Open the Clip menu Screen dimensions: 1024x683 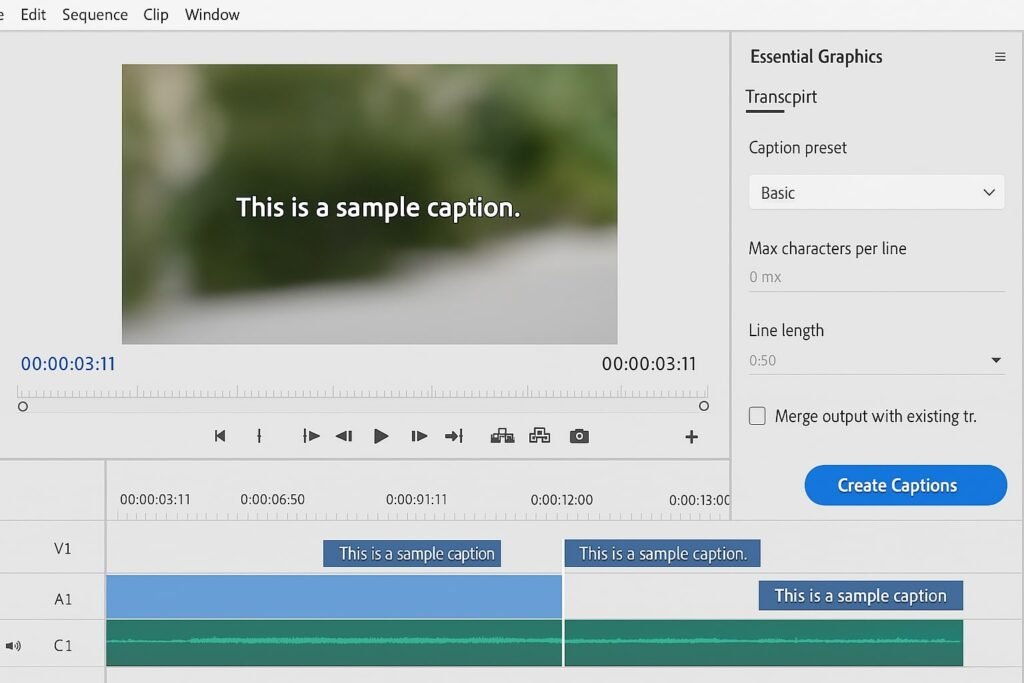[x=156, y=15]
